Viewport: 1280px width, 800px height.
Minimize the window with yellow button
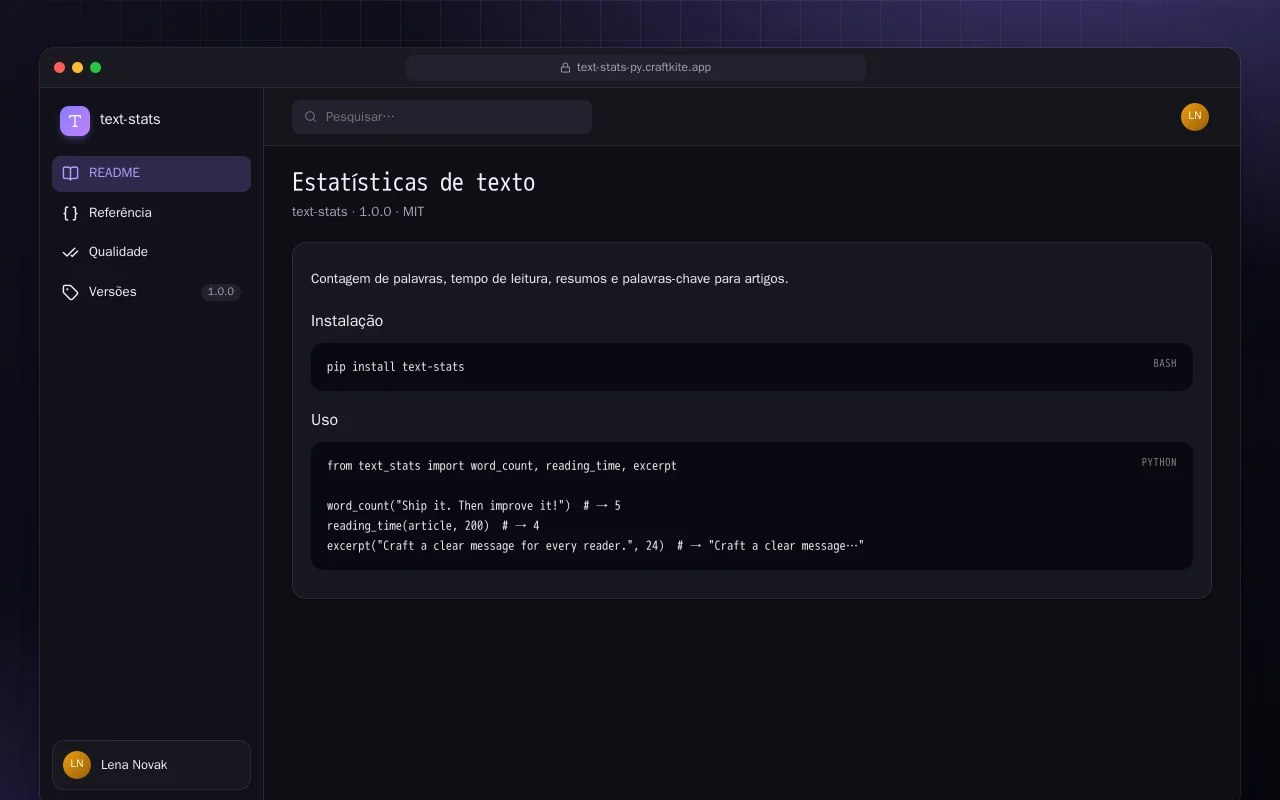click(x=78, y=68)
